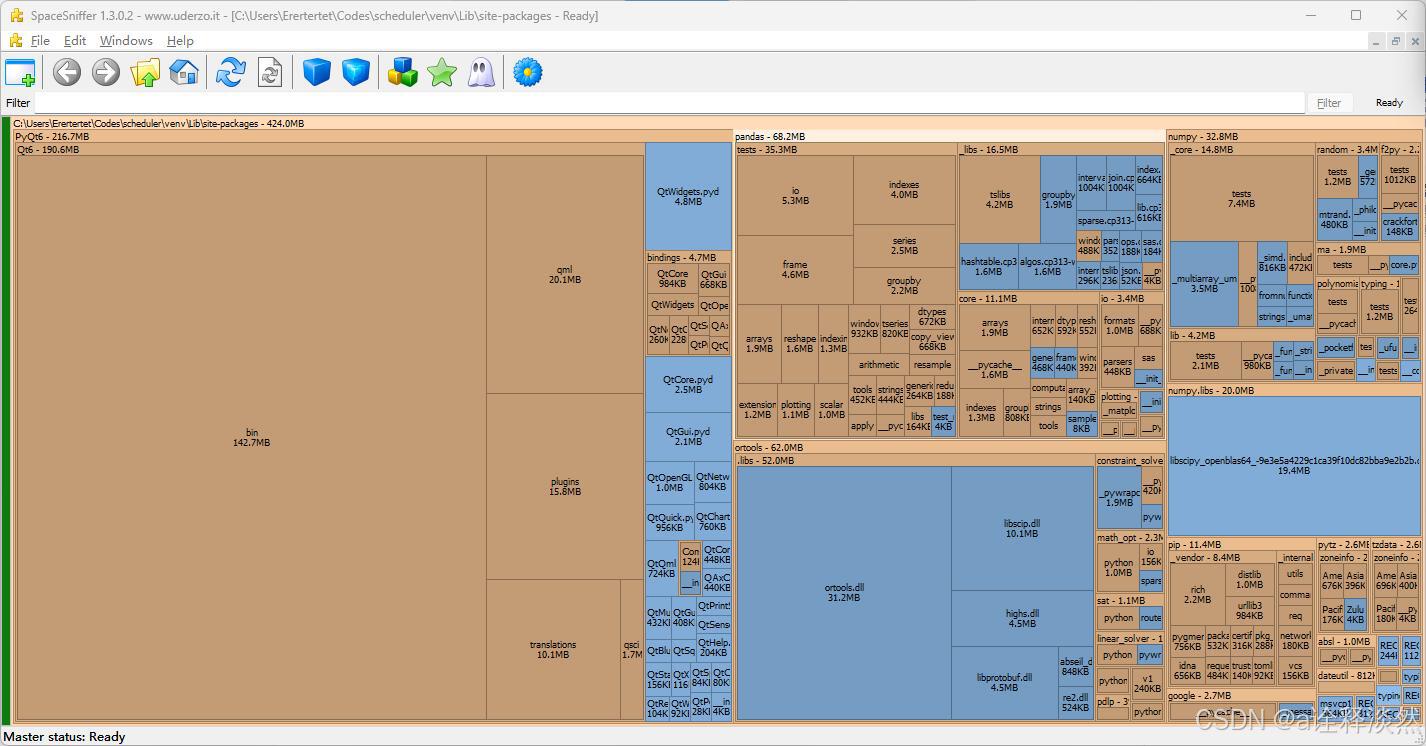Viewport: 1426px width, 746px height.
Task: Select the plugins 15.8MB block
Action: (x=565, y=486)
